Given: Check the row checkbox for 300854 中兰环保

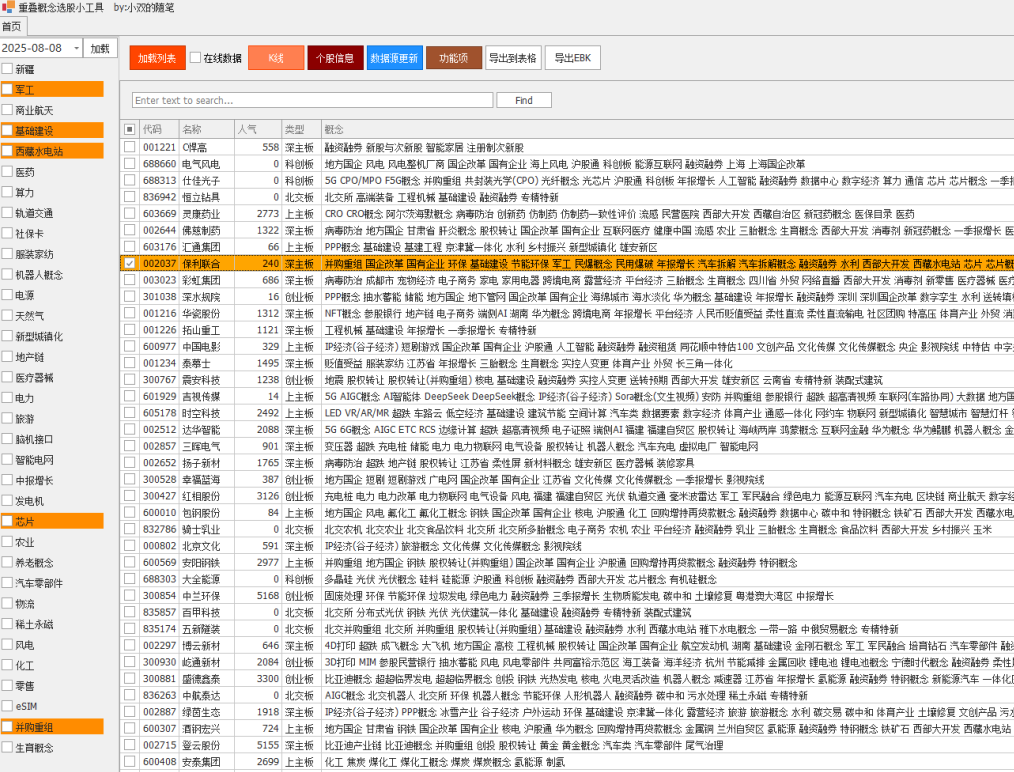Looking at the screenshot, I should point(129,595).
